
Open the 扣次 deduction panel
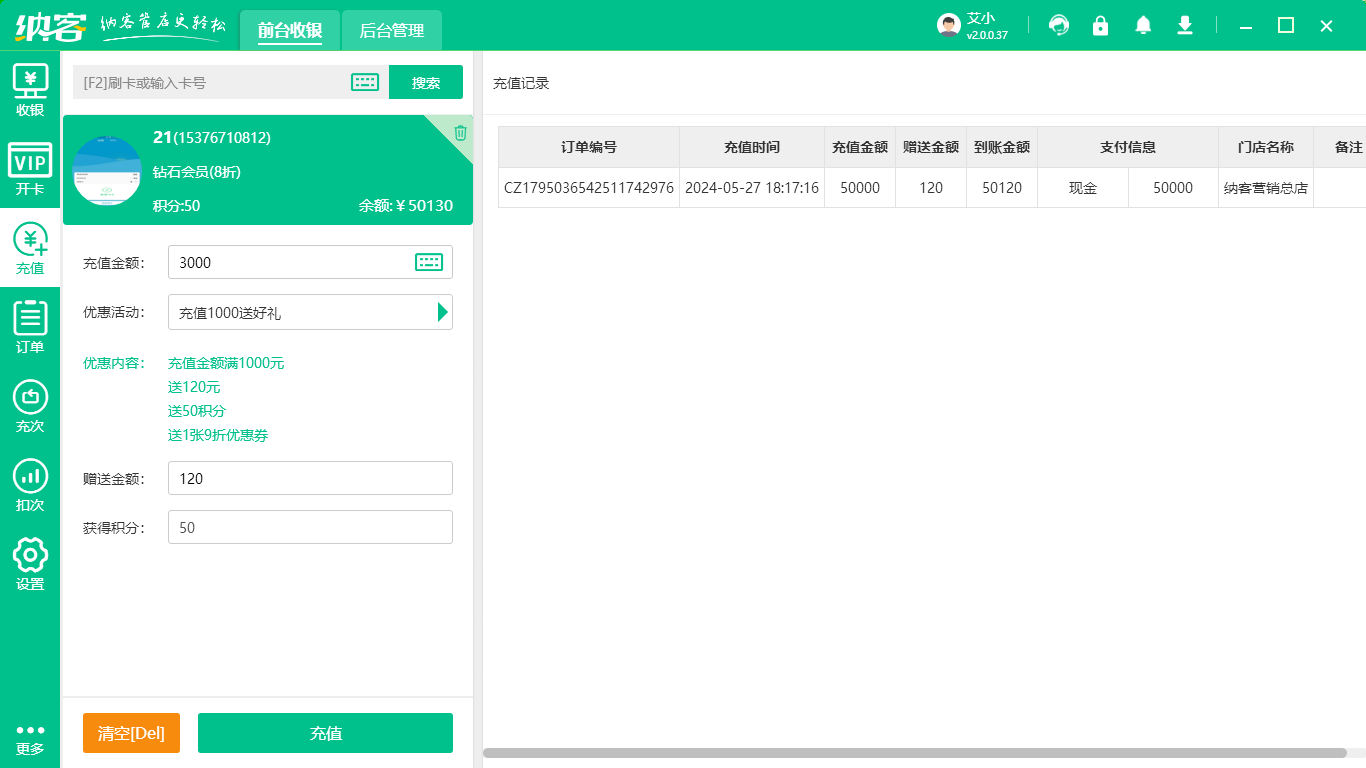tap(30, 487)
